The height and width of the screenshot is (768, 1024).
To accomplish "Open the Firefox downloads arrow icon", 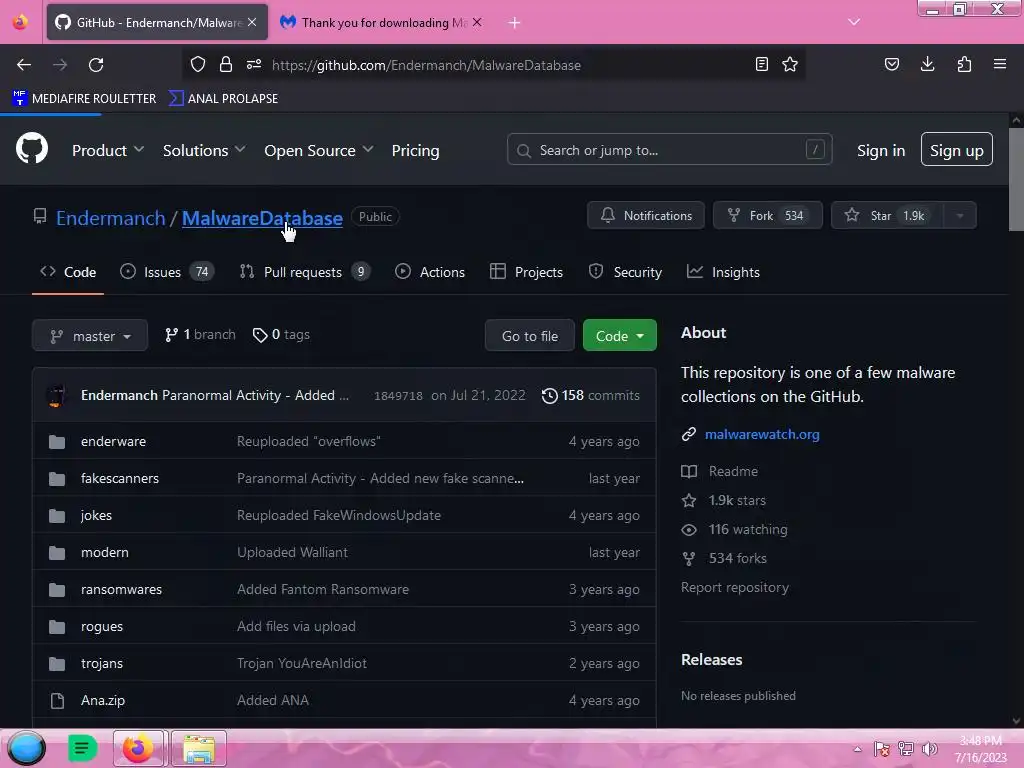I will [x=927, y=65].
